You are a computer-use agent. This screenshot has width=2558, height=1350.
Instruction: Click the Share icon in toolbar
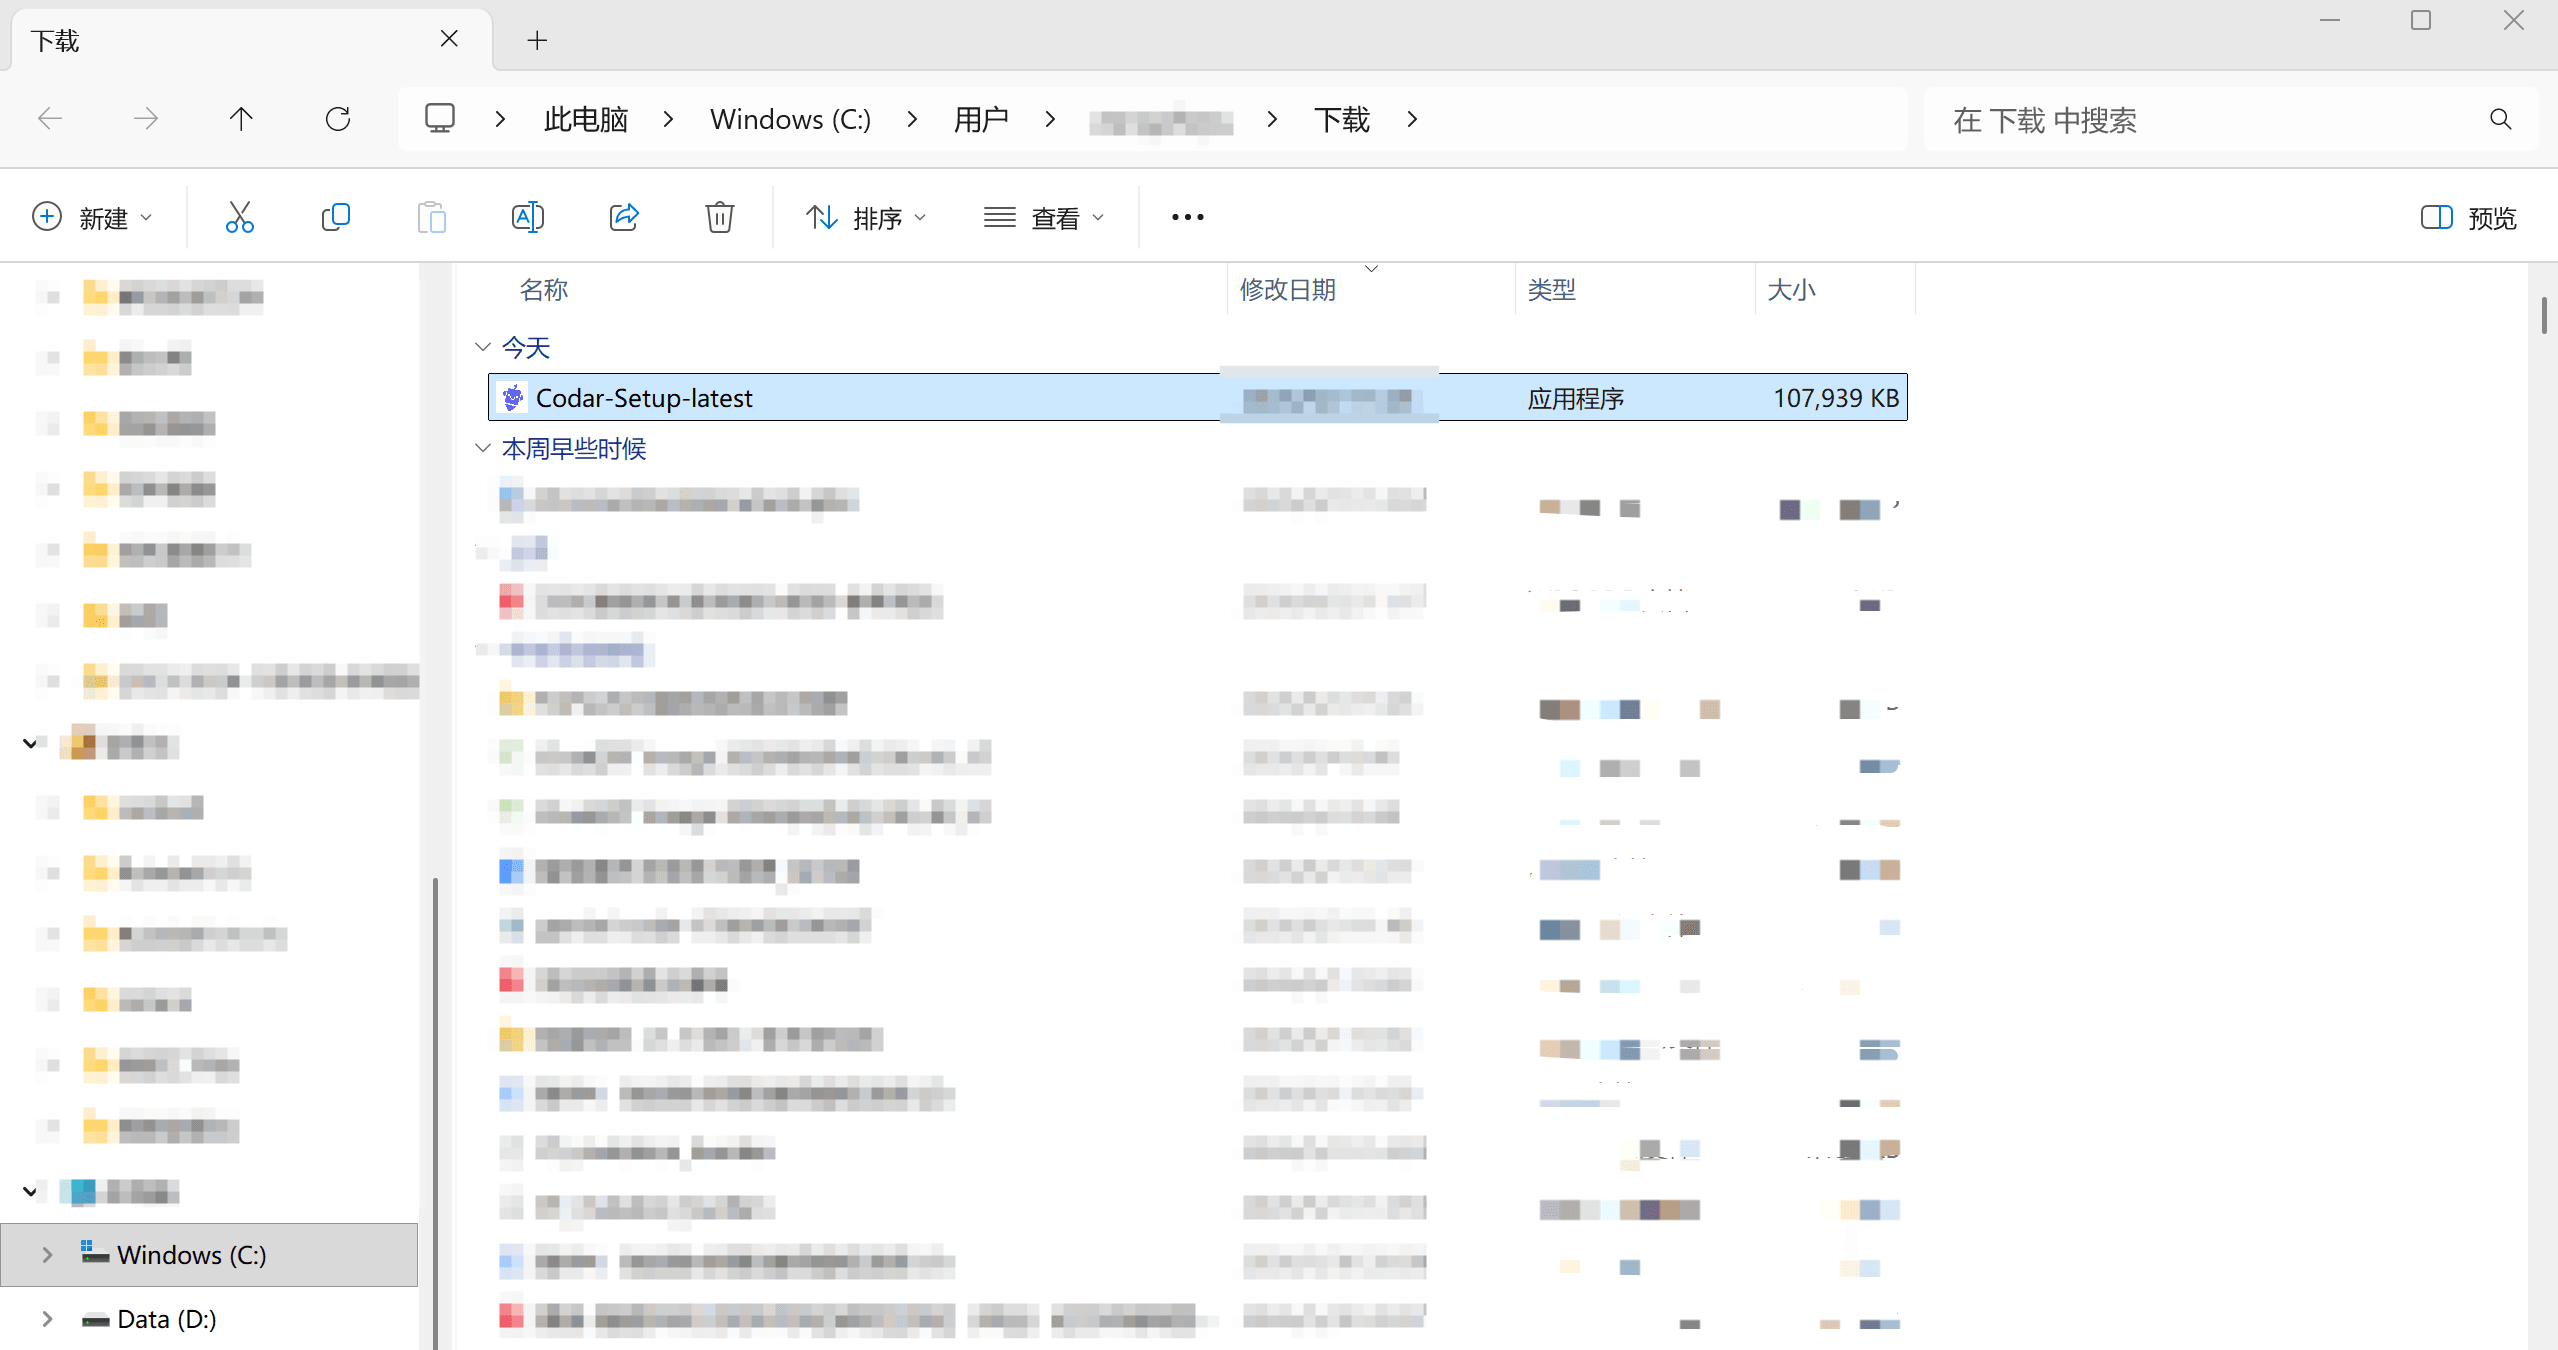tap(624, 217)
